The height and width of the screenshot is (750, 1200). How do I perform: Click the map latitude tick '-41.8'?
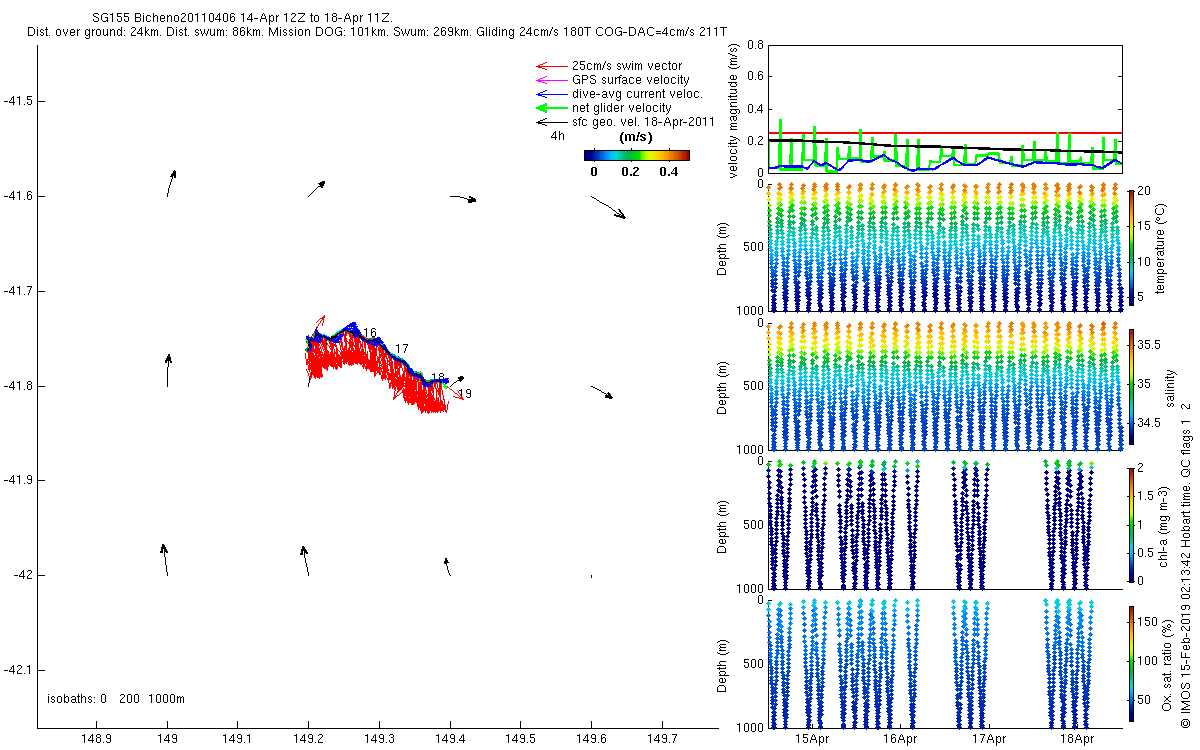18,386
